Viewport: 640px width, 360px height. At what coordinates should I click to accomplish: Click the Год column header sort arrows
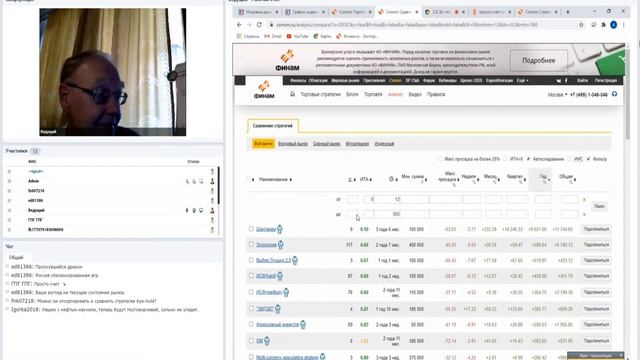549,180
